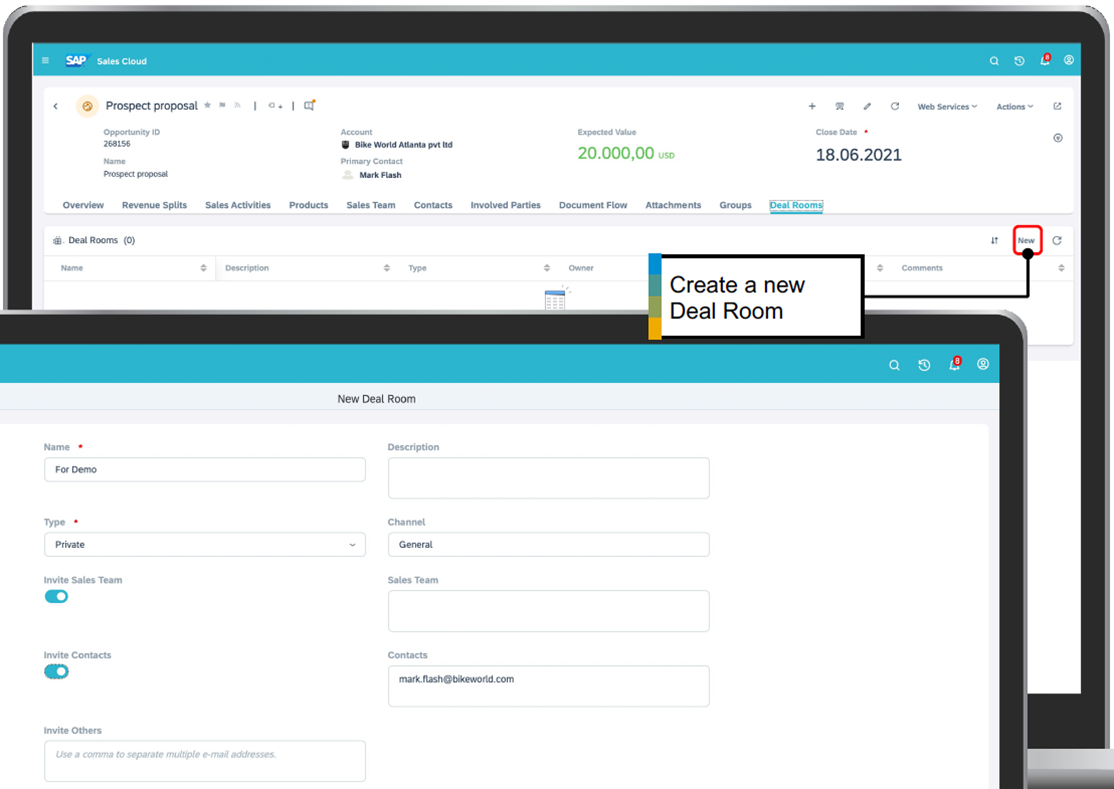Click sort arrows on Comments column in Deal Rooms table

(x=1061, y=268)
